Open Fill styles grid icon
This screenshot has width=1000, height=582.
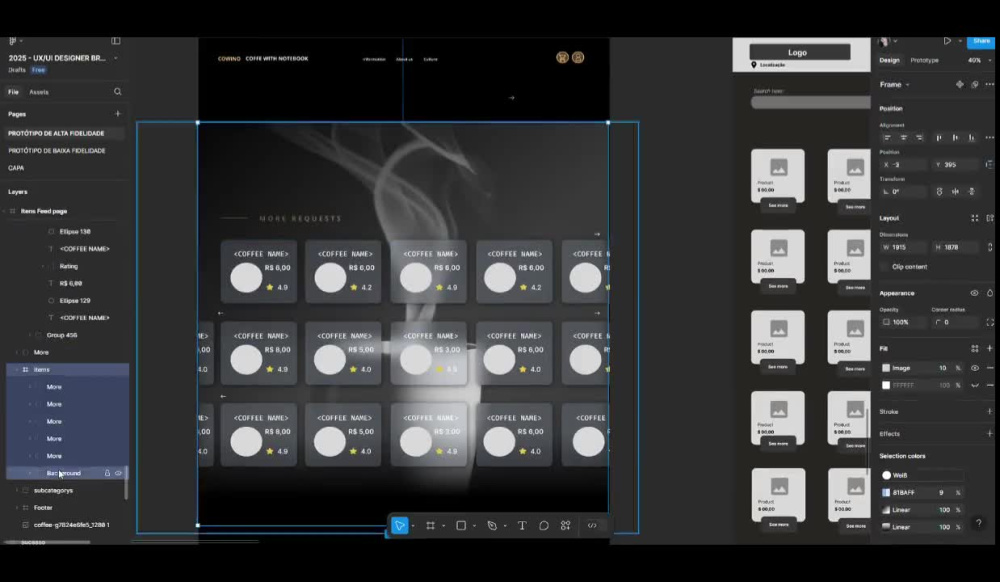[x=974, y=349]
